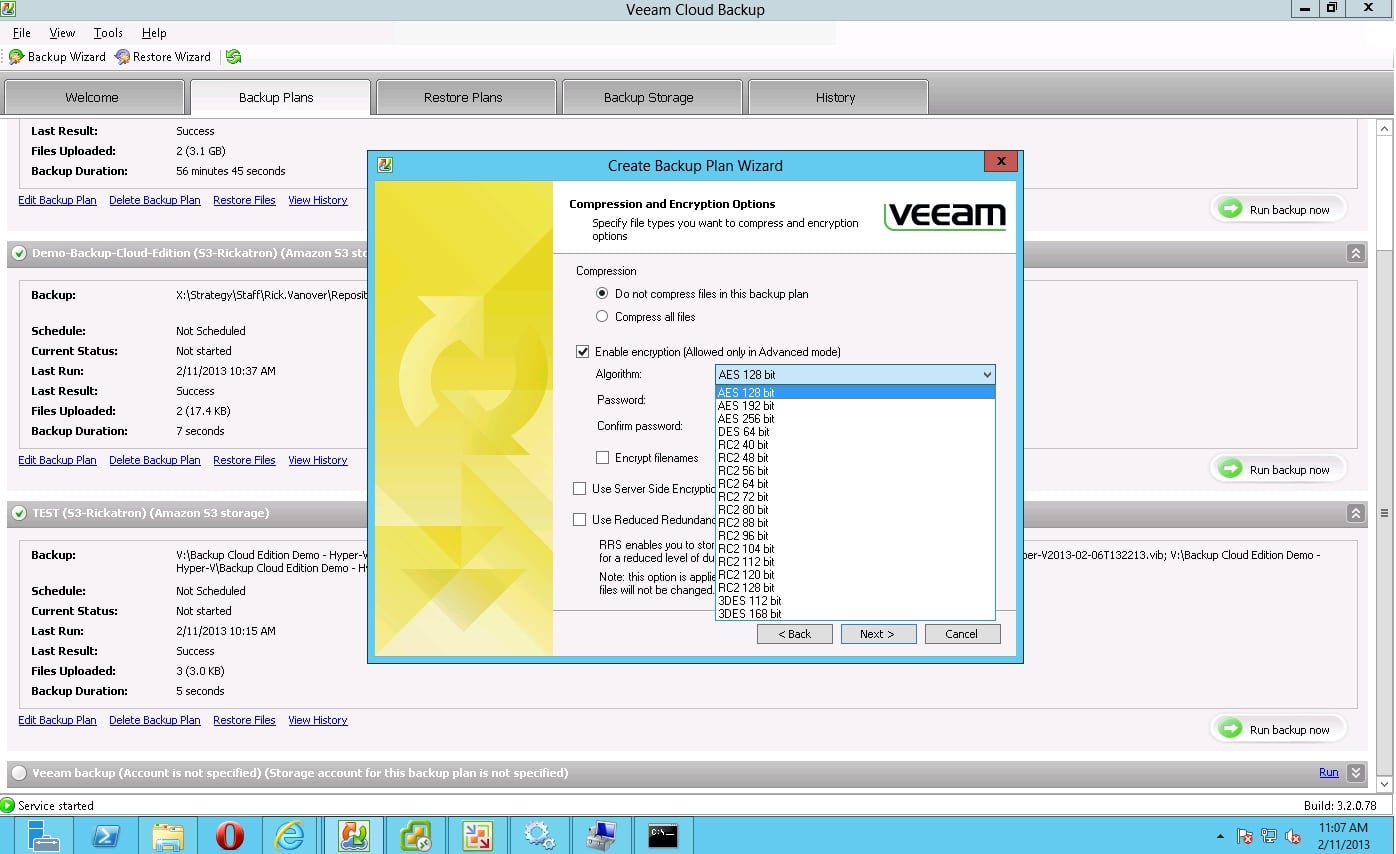Click the Backup Wizard toolbar icon
This screenshot has width=1396, height=854.
point(17,57)
